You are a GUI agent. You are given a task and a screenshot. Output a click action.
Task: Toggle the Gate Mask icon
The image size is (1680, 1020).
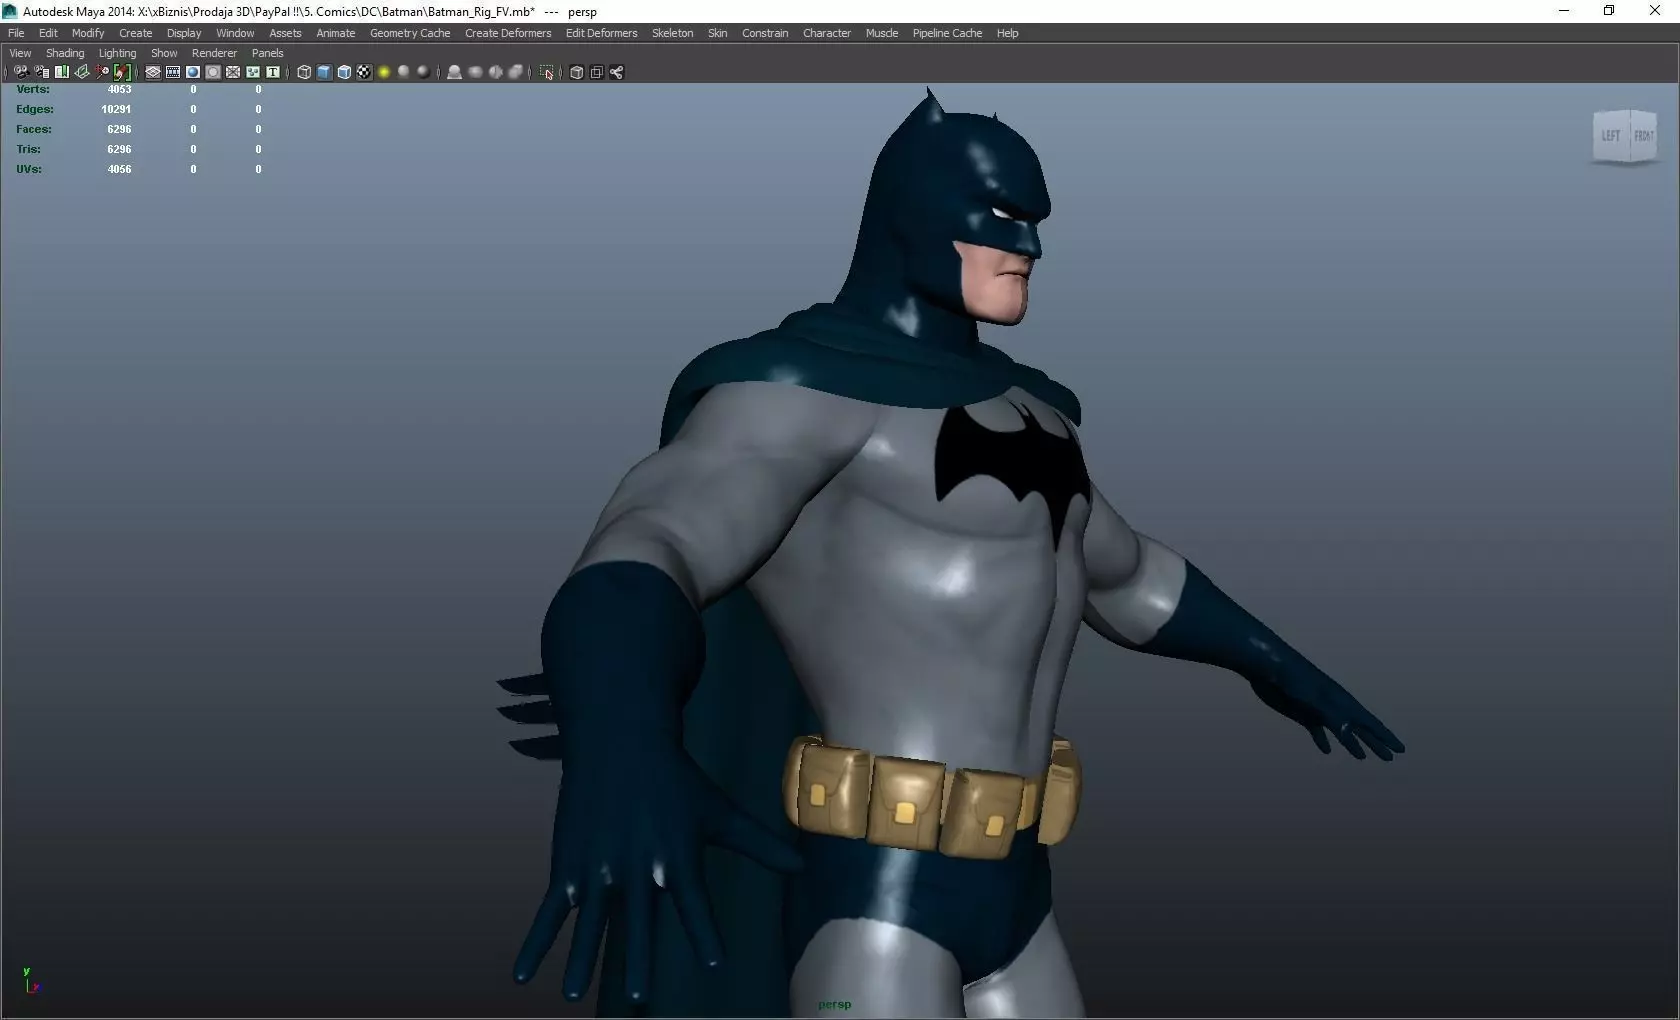pyautogui.click(x=213, y=72)
